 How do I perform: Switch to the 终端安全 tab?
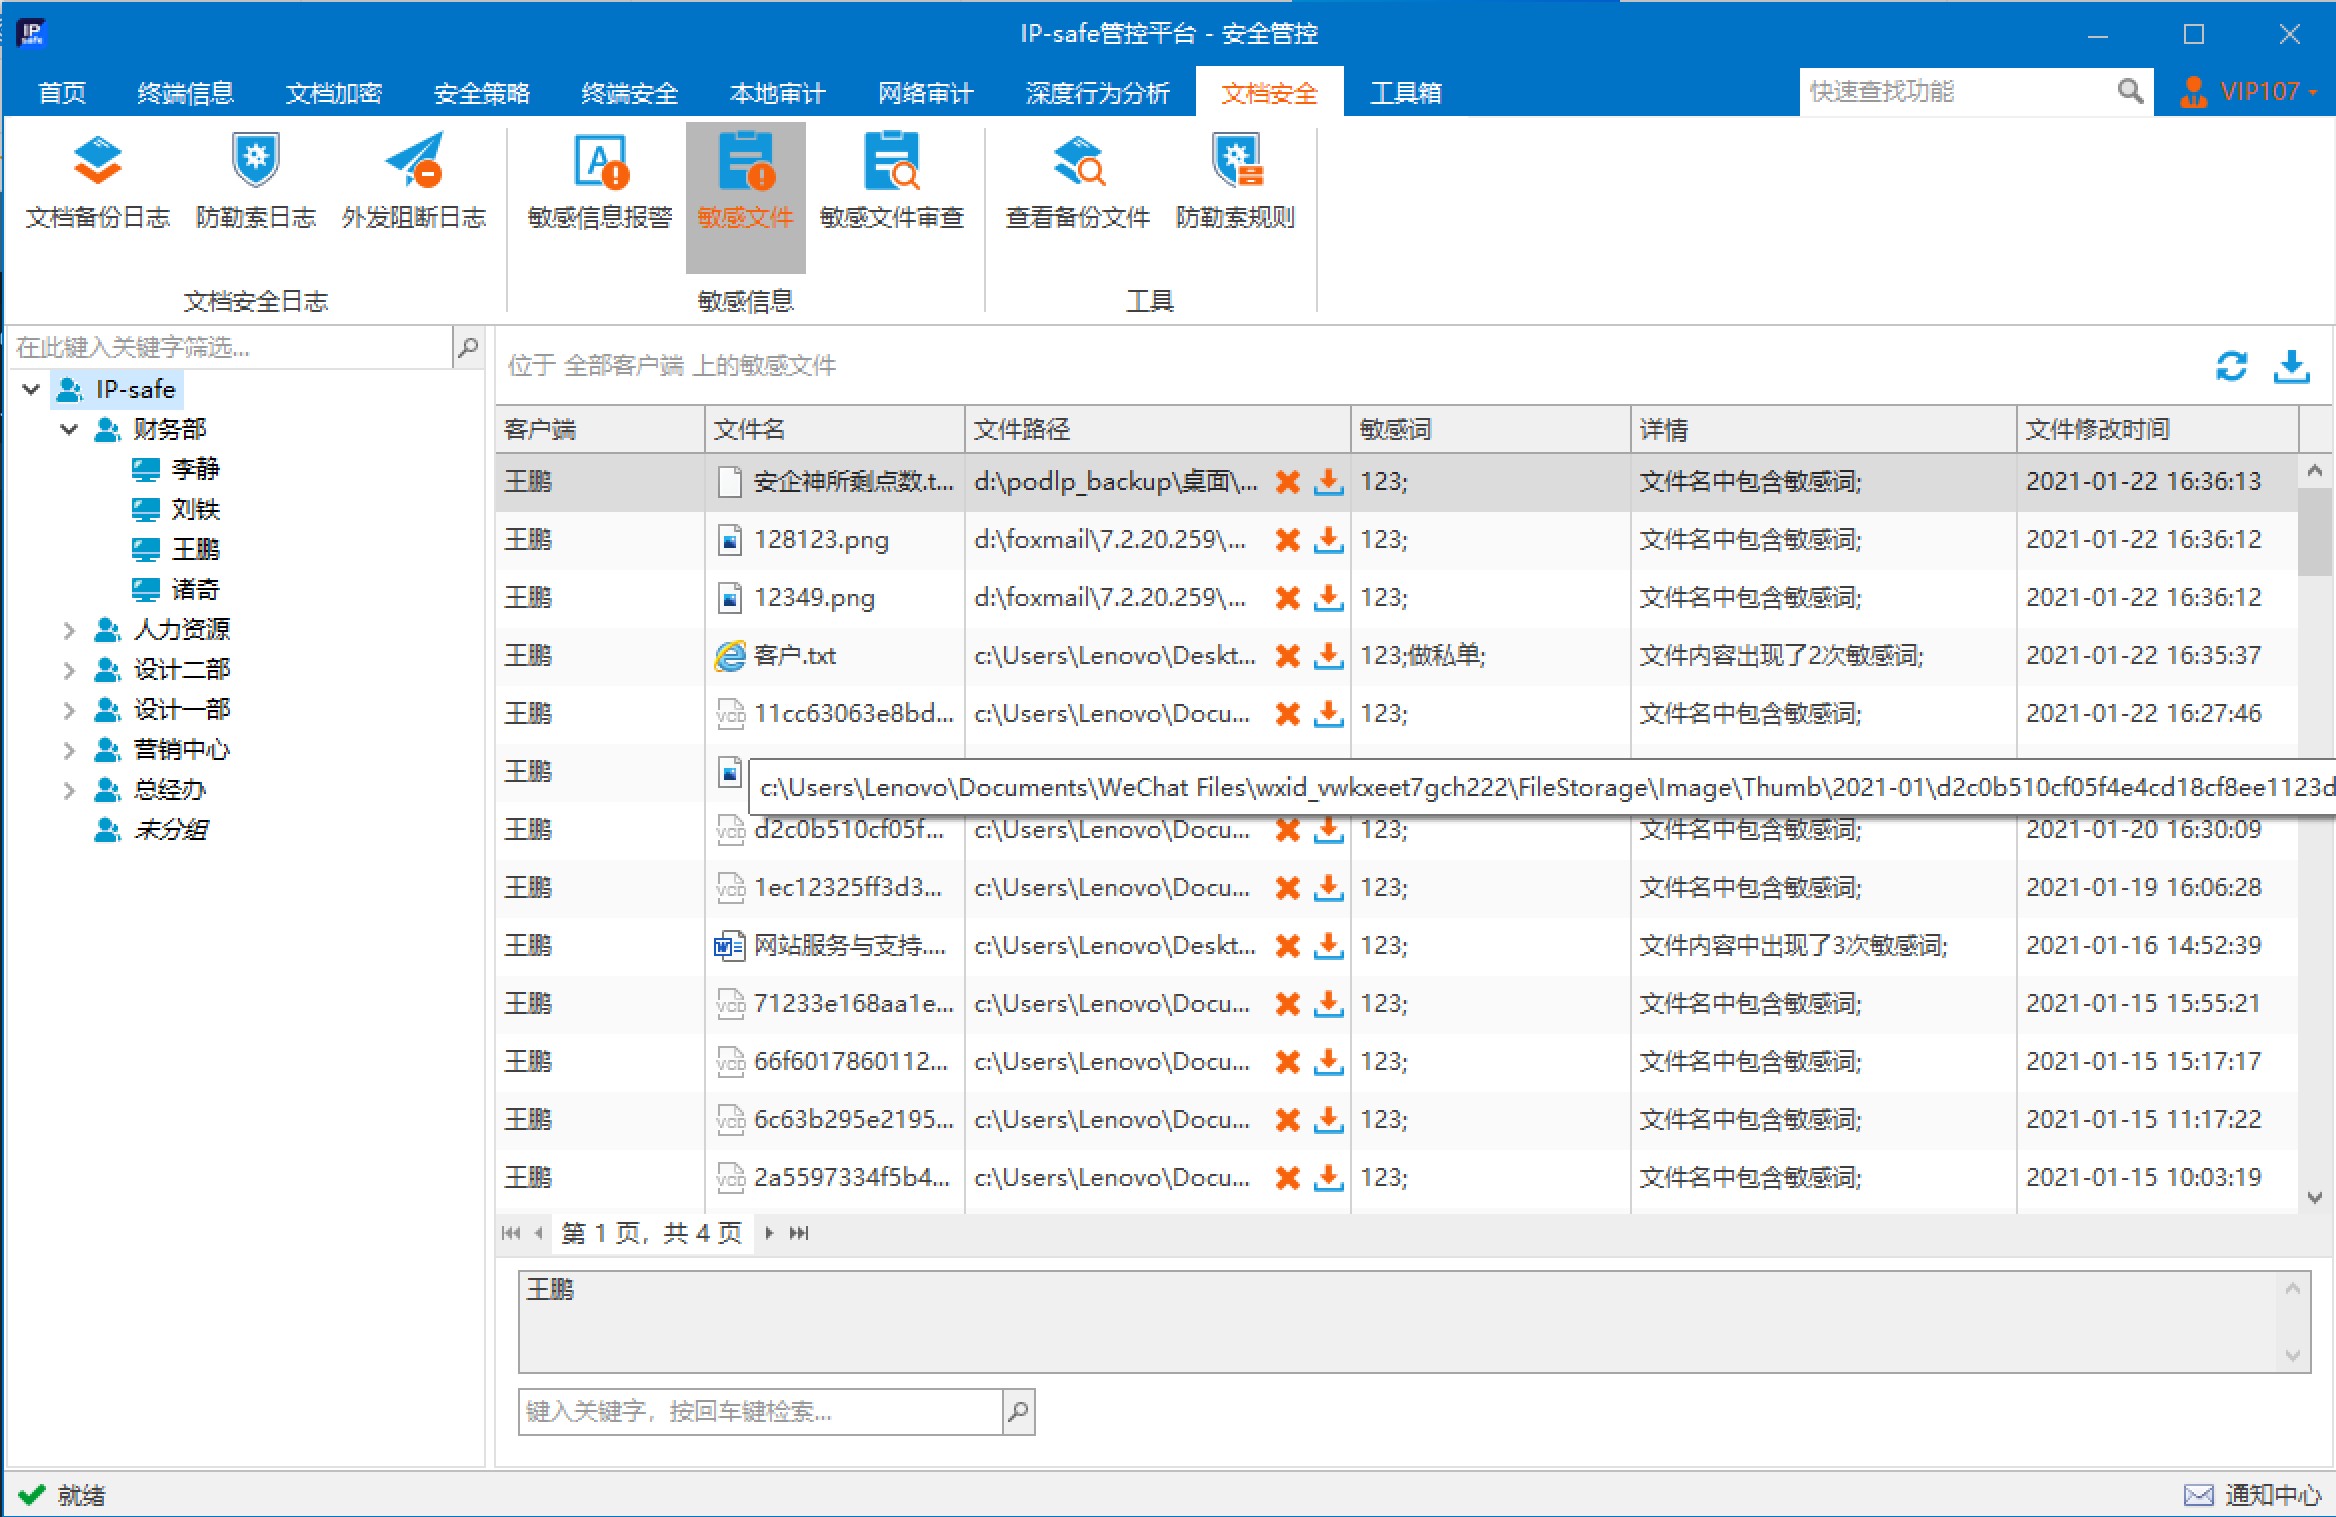pos(629,93)
